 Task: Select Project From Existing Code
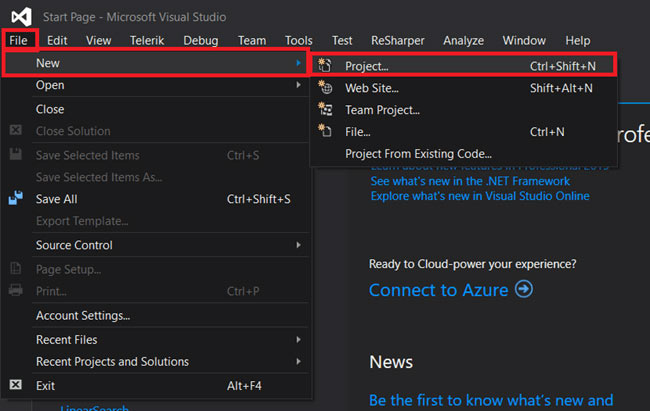point(418,154)
